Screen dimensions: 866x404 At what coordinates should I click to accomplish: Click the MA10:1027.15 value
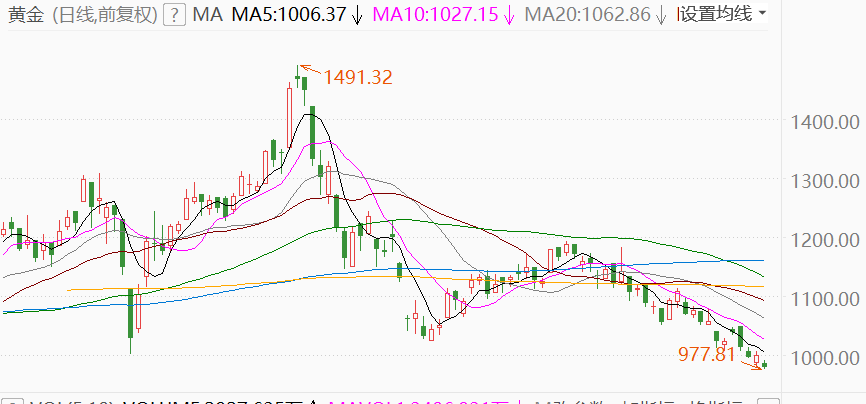pos(437,15)
